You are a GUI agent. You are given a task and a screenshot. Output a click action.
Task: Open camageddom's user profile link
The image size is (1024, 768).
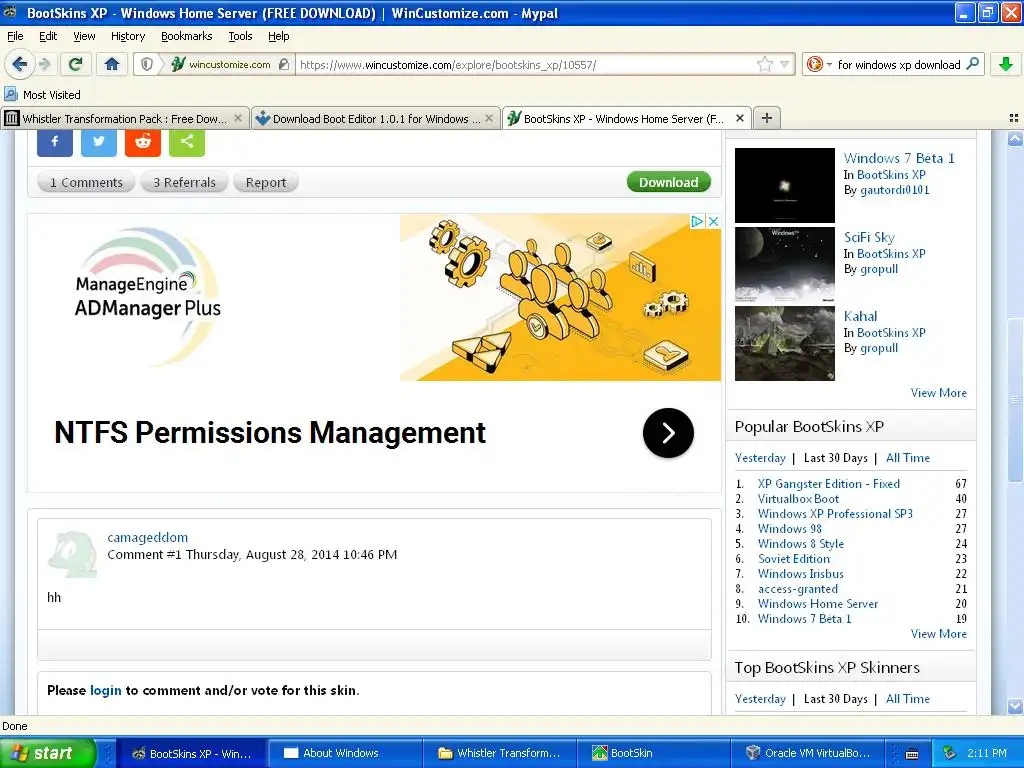click(148, 537)
